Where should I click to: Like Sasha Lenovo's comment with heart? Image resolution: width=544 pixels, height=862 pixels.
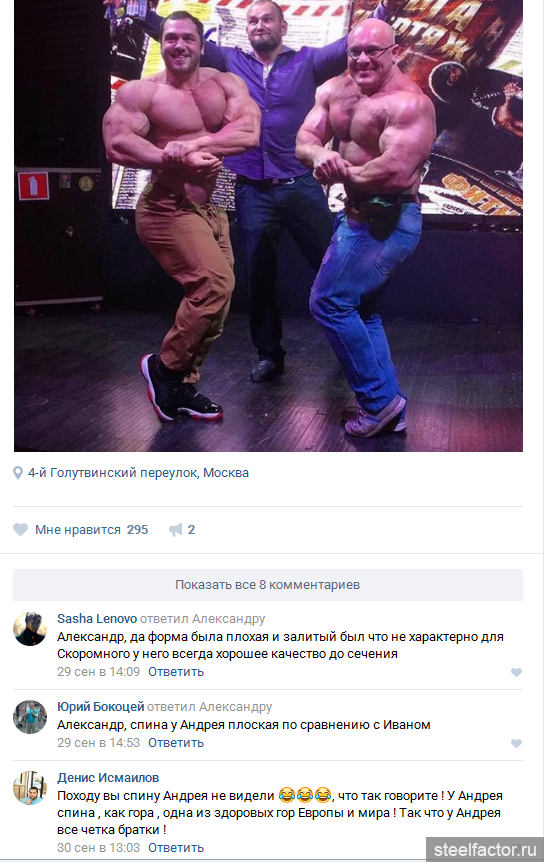click(516, 672)
